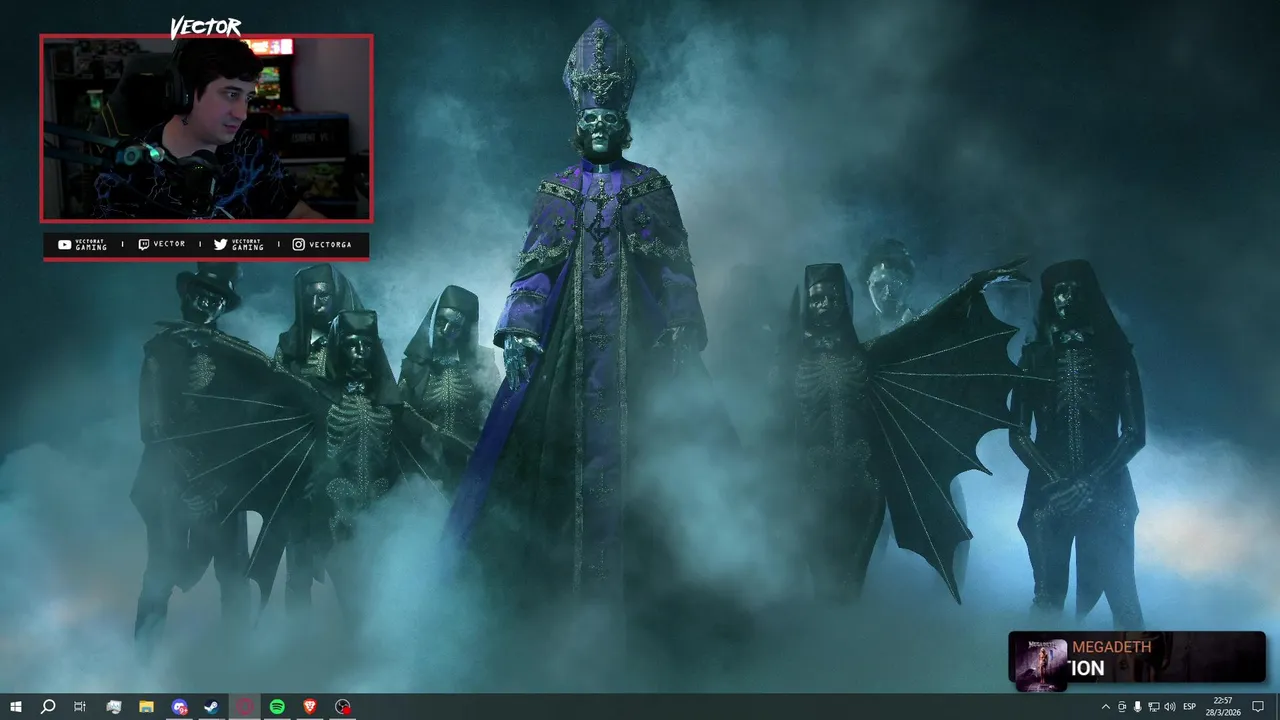Open Task View from the taskbar

(80, 707)
